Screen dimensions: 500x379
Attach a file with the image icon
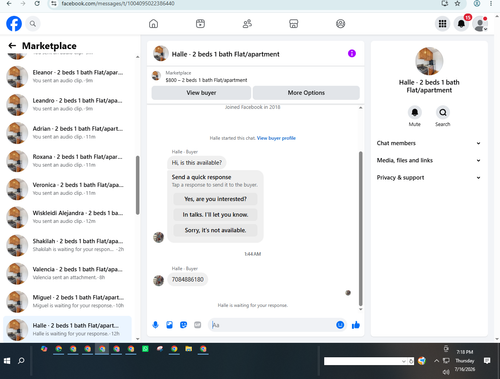[169, 325]
